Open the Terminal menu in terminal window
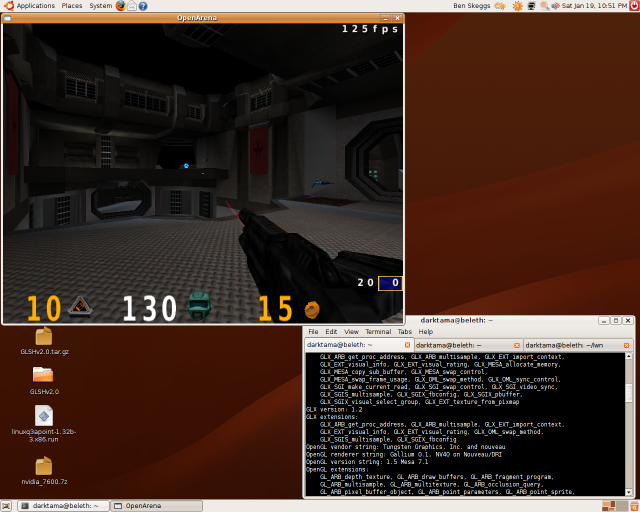The width and height of the screenshot is (640, 512). click(378, 331)
